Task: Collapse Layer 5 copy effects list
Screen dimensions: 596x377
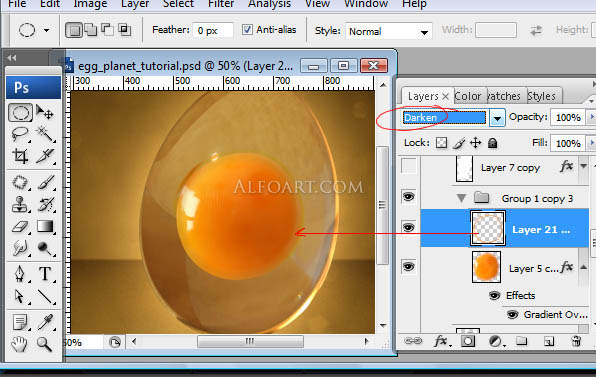Action: [x=583, y=267]
